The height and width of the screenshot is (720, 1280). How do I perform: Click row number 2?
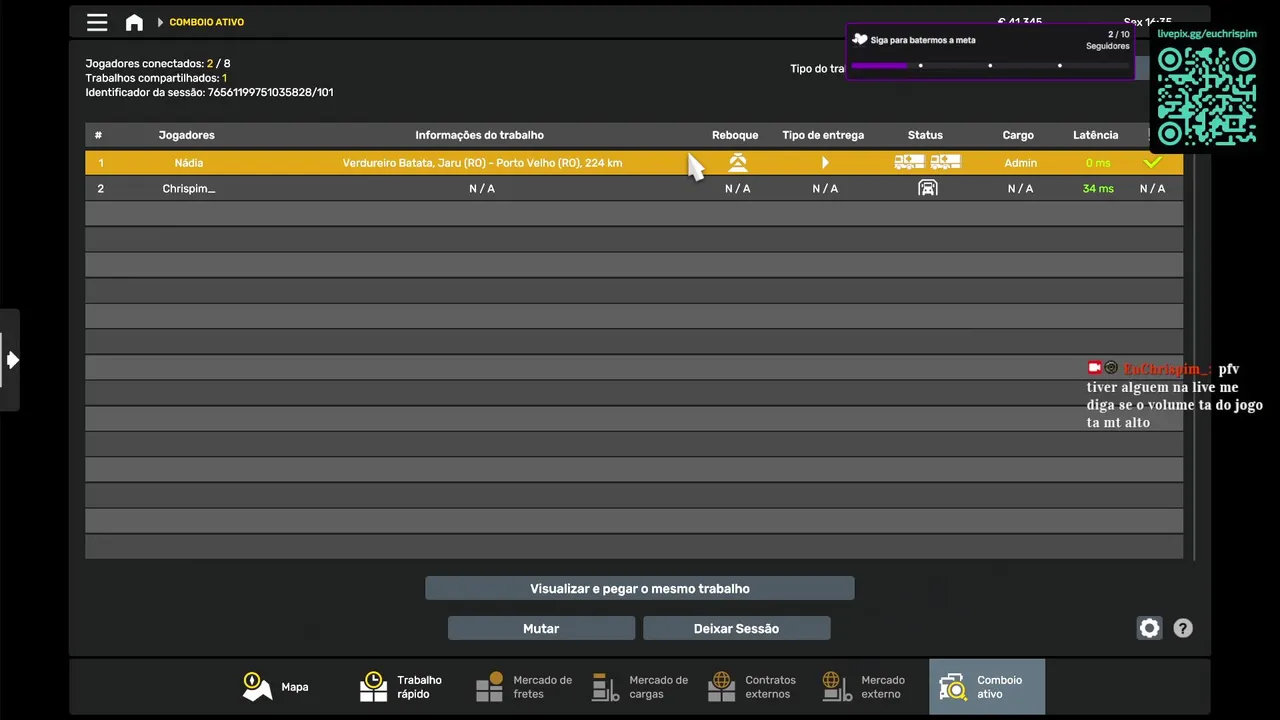click(100, 188)
